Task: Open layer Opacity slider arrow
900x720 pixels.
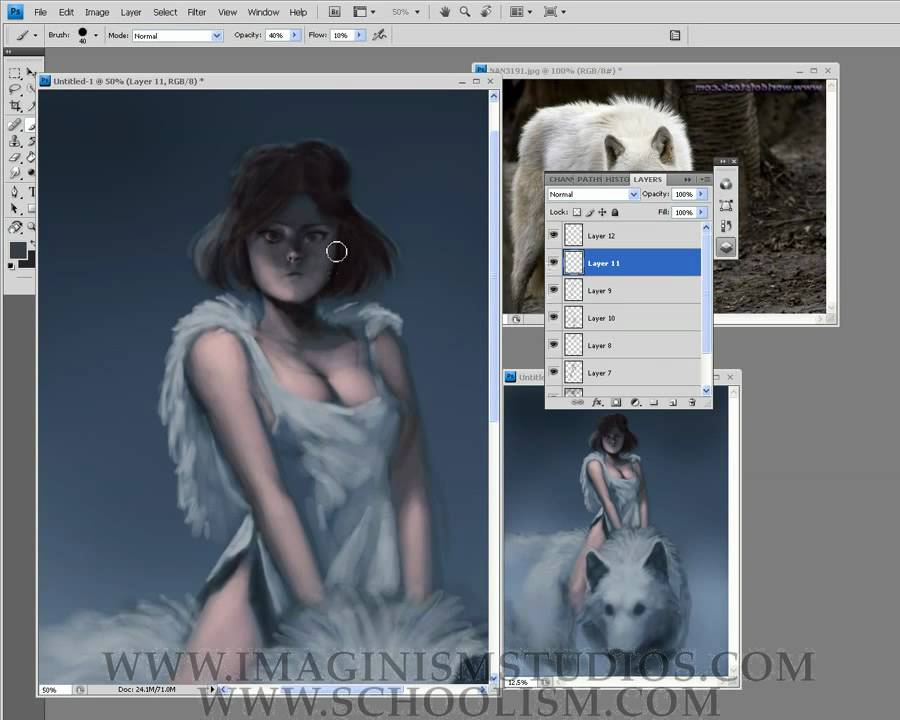Action: [701, 194]
